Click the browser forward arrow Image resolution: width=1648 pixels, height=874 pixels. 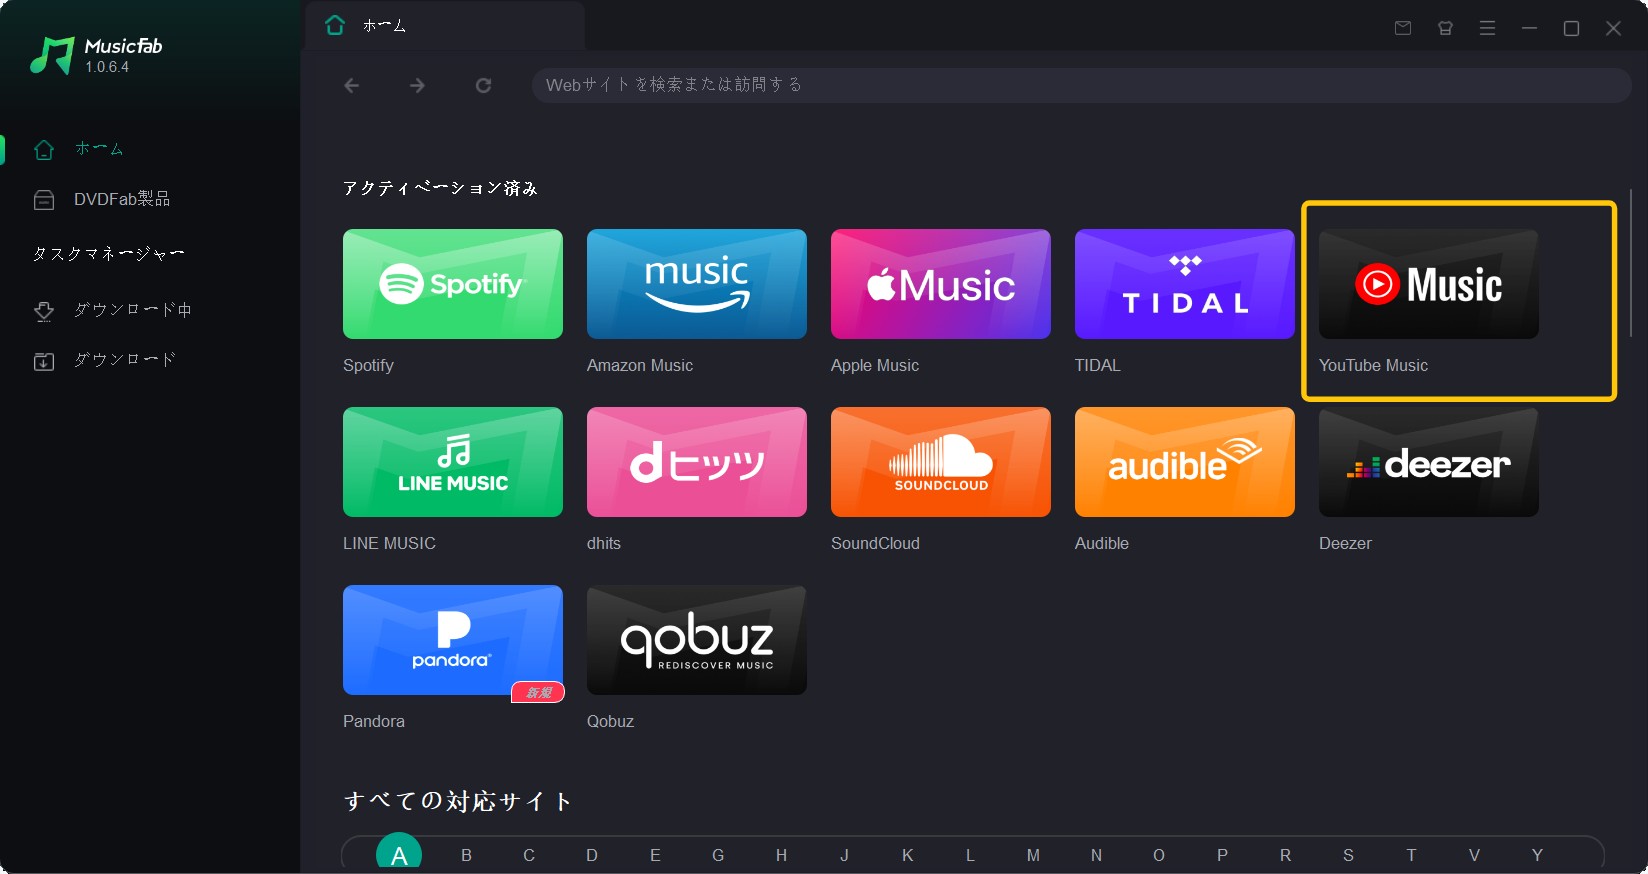(x=417, y=85)
